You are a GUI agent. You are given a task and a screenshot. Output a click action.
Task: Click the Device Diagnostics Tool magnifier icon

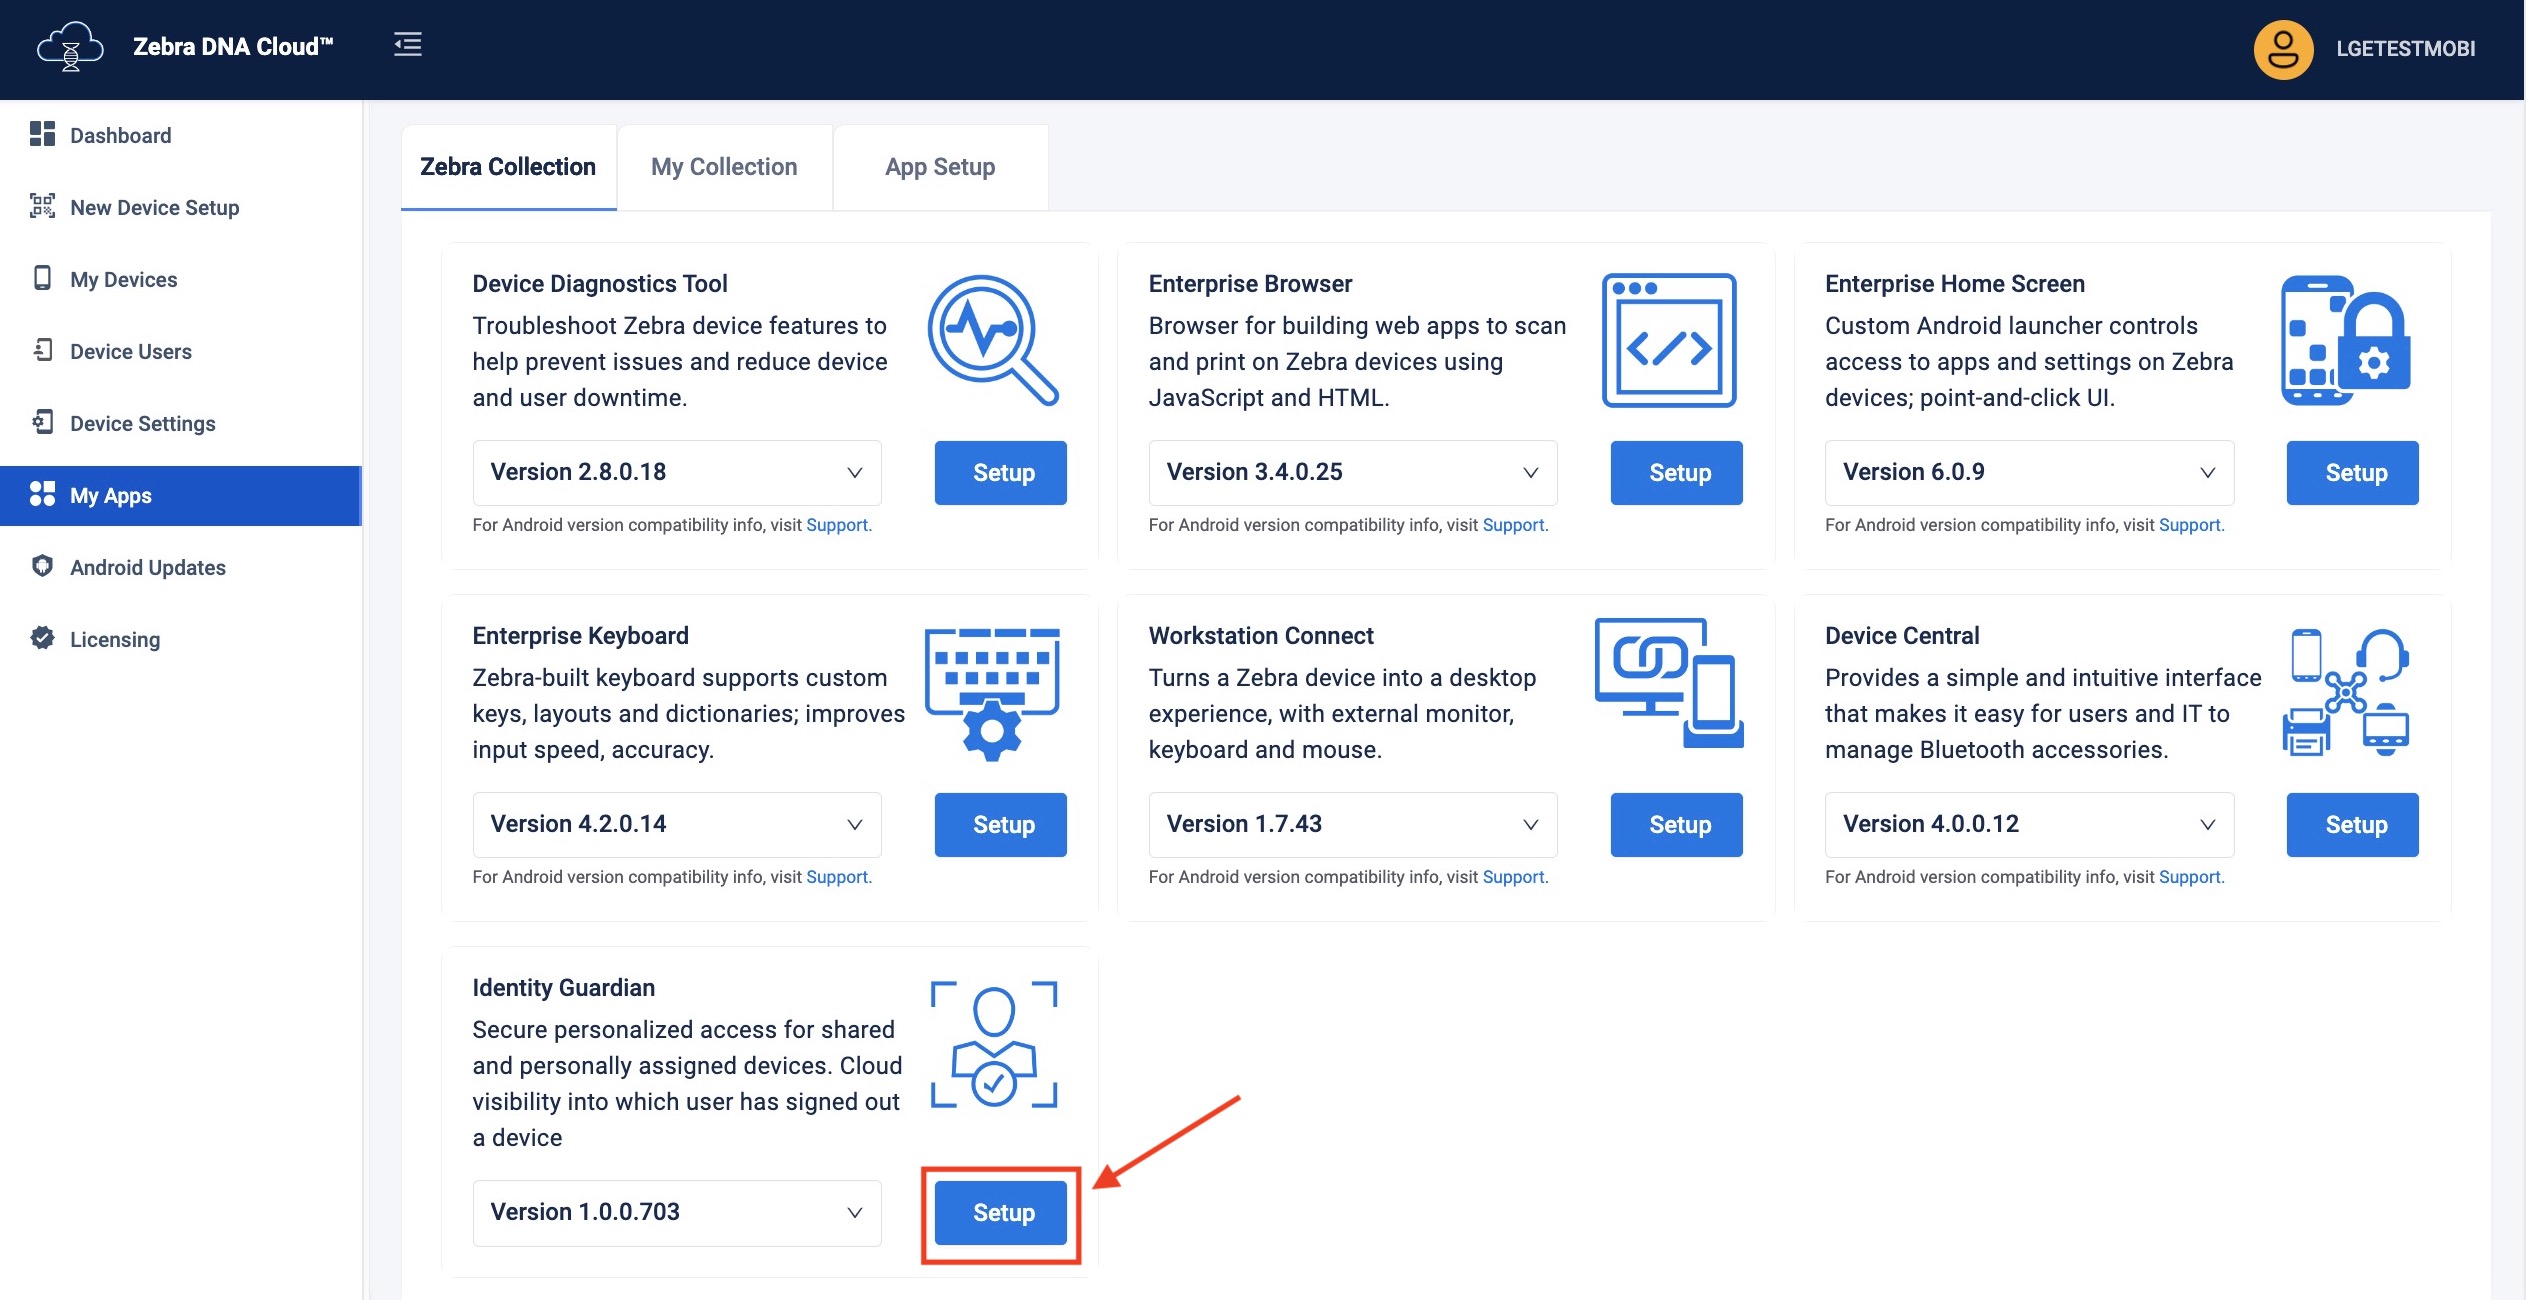click(x=992, y=340)
